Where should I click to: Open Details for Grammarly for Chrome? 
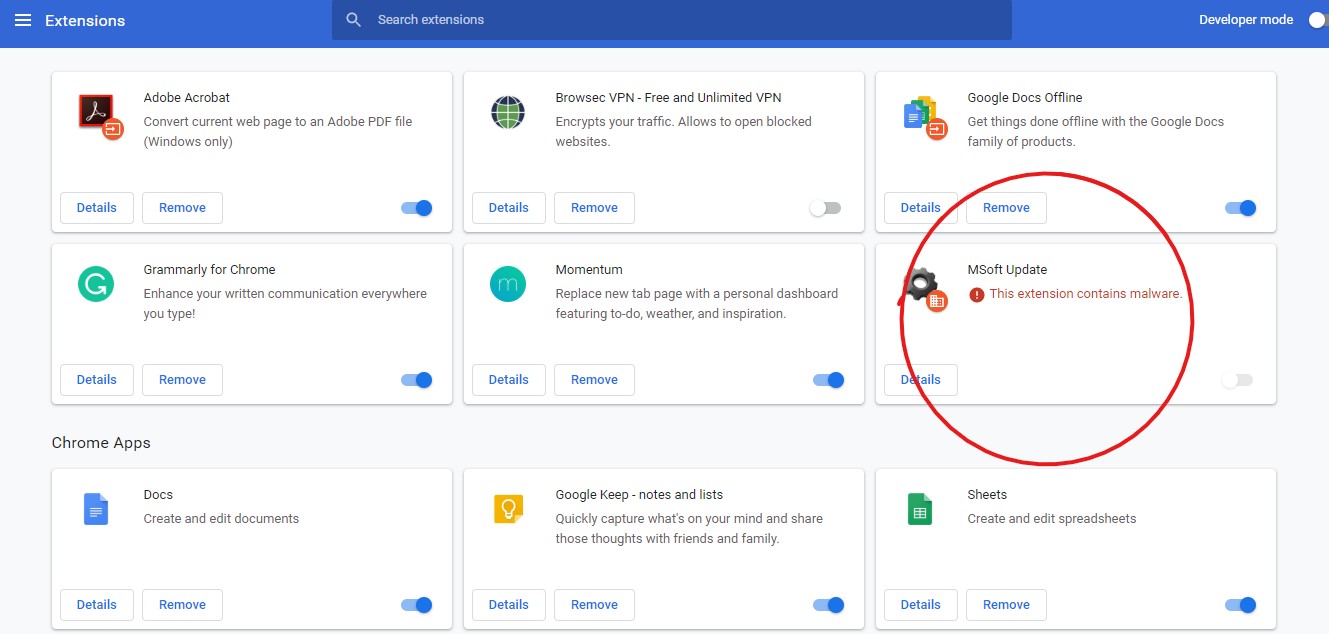pyautogui.click(x=97, y=380)
